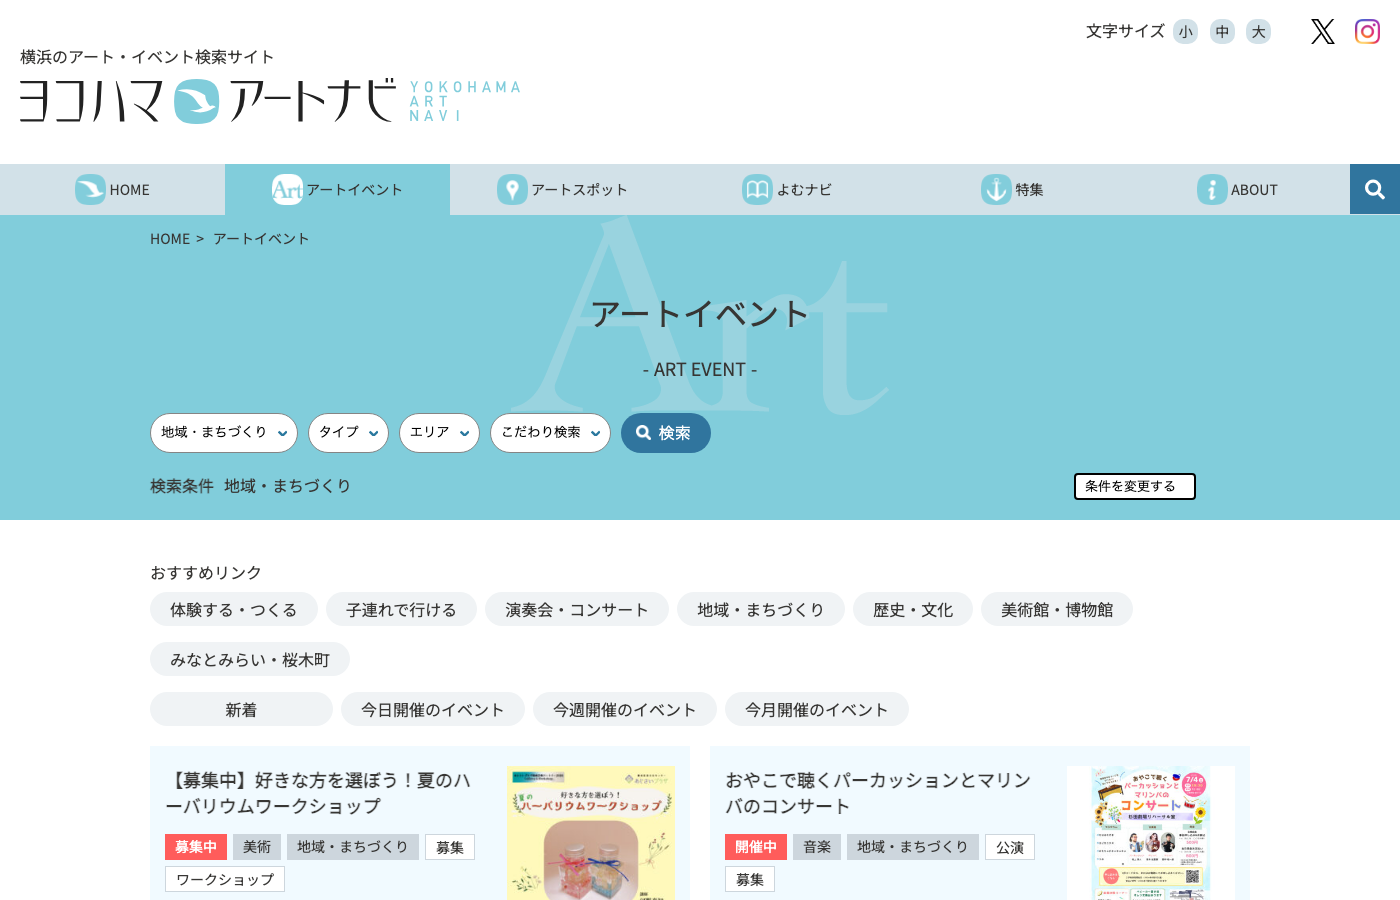Click the ワークショップ tag
Viewport: 1400px width, 900px height.
(x=225, y=879)
